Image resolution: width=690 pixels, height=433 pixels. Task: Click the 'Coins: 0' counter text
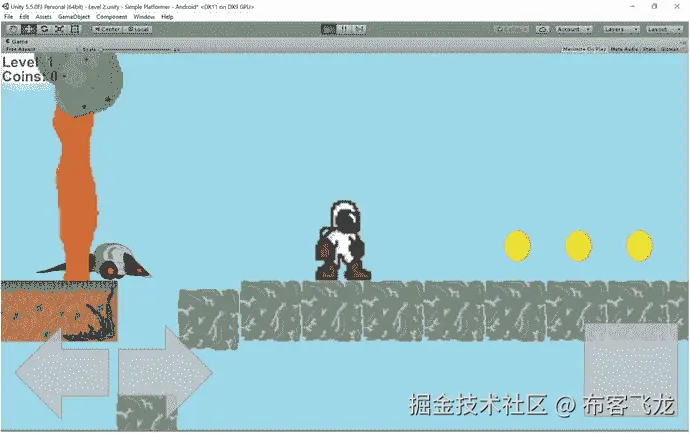tap(30, 76)
